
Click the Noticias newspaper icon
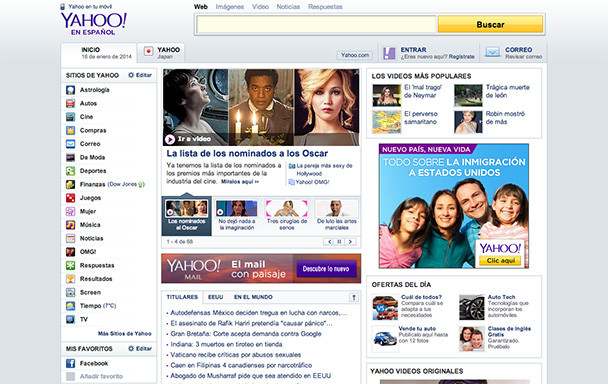[x=70, y=238]
